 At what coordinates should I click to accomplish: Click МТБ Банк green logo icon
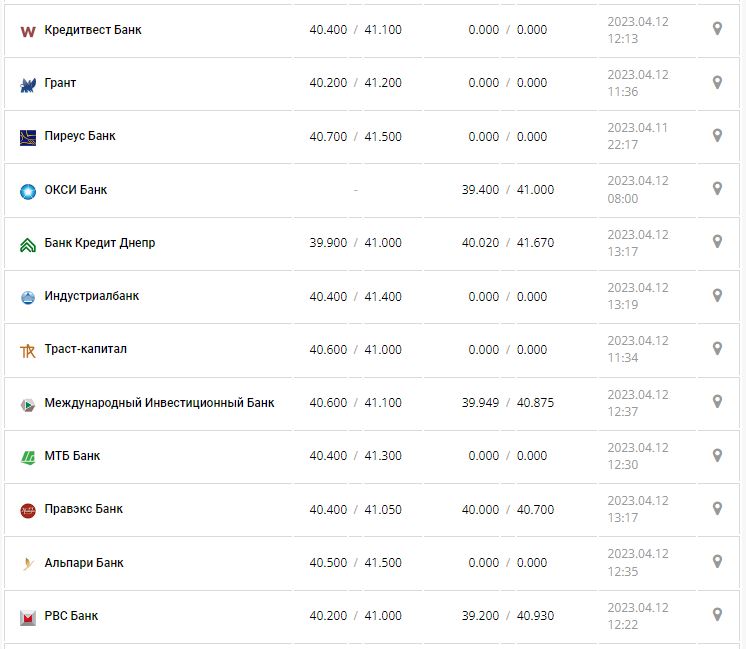click(28, 456)
